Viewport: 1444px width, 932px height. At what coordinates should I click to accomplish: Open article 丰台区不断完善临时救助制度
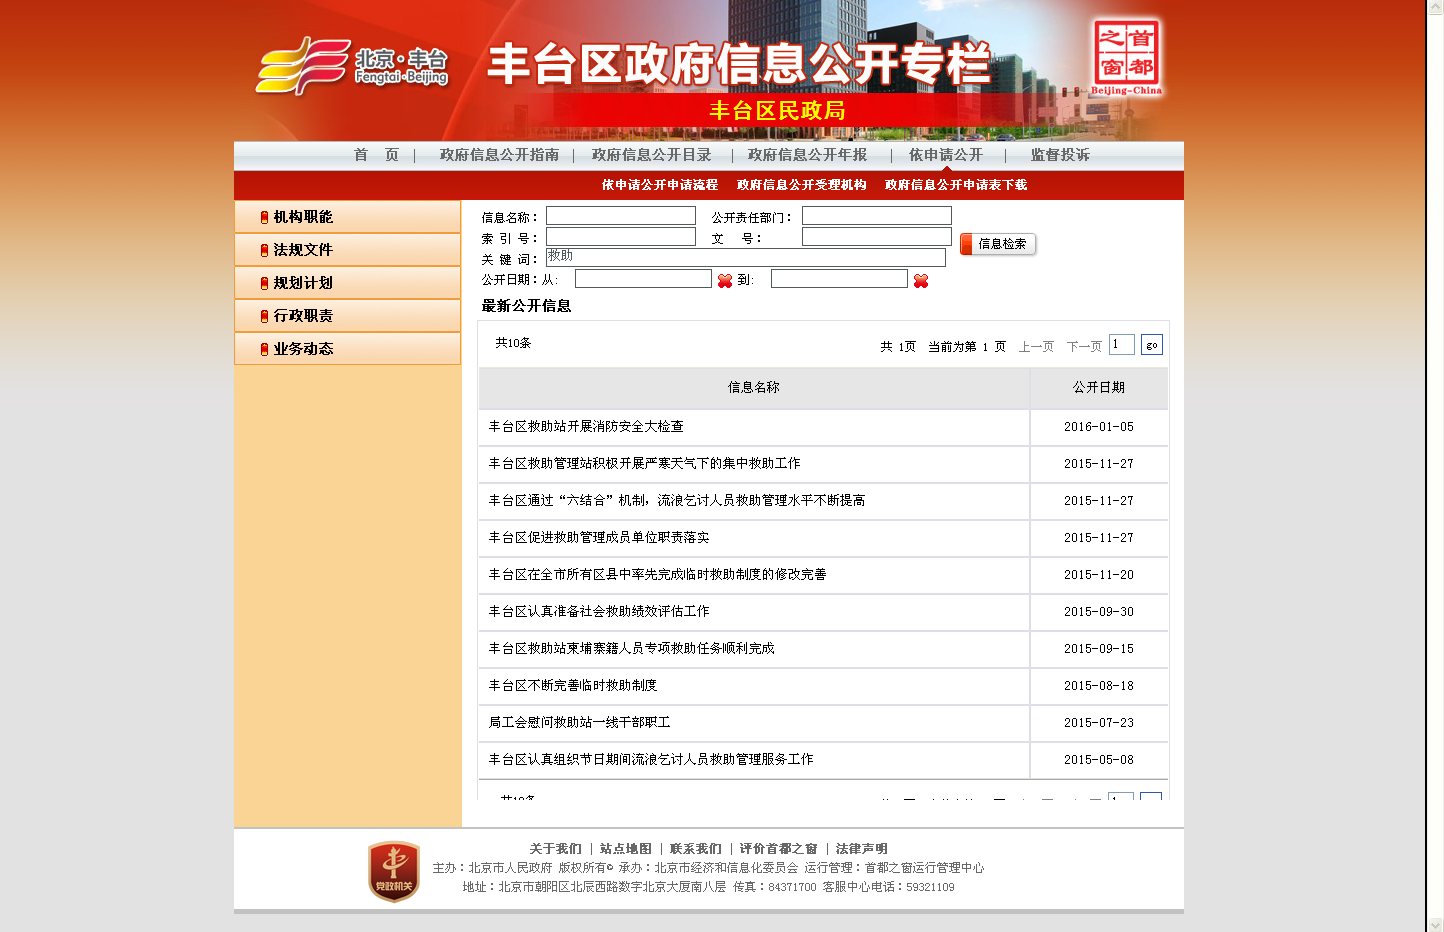(x=573, y=686)
